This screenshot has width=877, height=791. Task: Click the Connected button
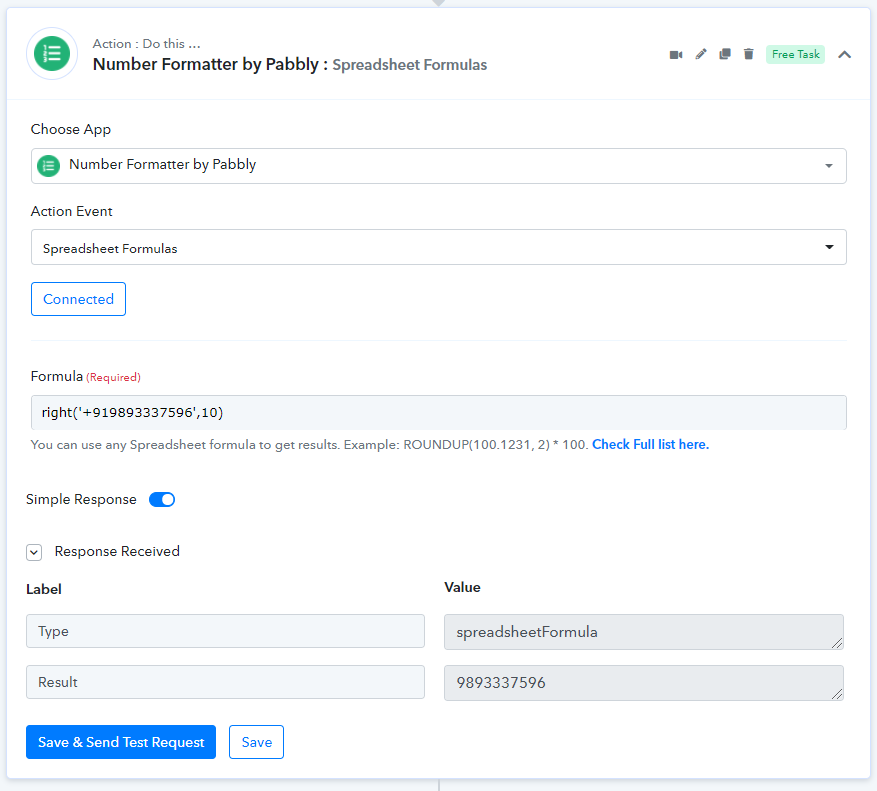78,299
